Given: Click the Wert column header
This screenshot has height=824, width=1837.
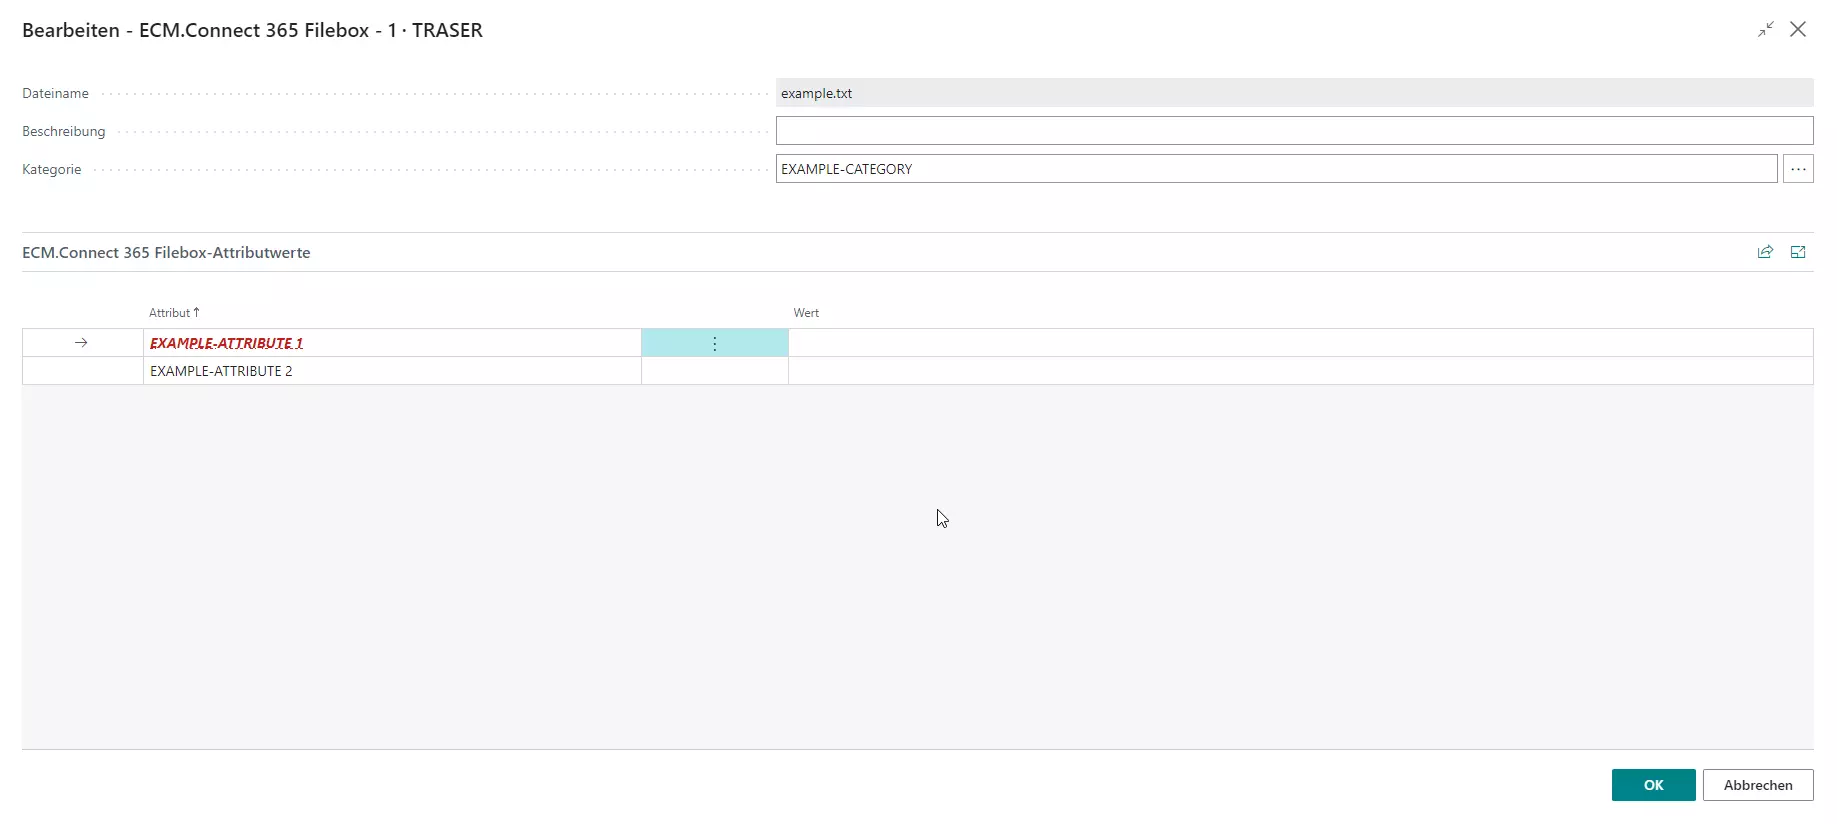Looking at the screenshot, I should point(806,313).
